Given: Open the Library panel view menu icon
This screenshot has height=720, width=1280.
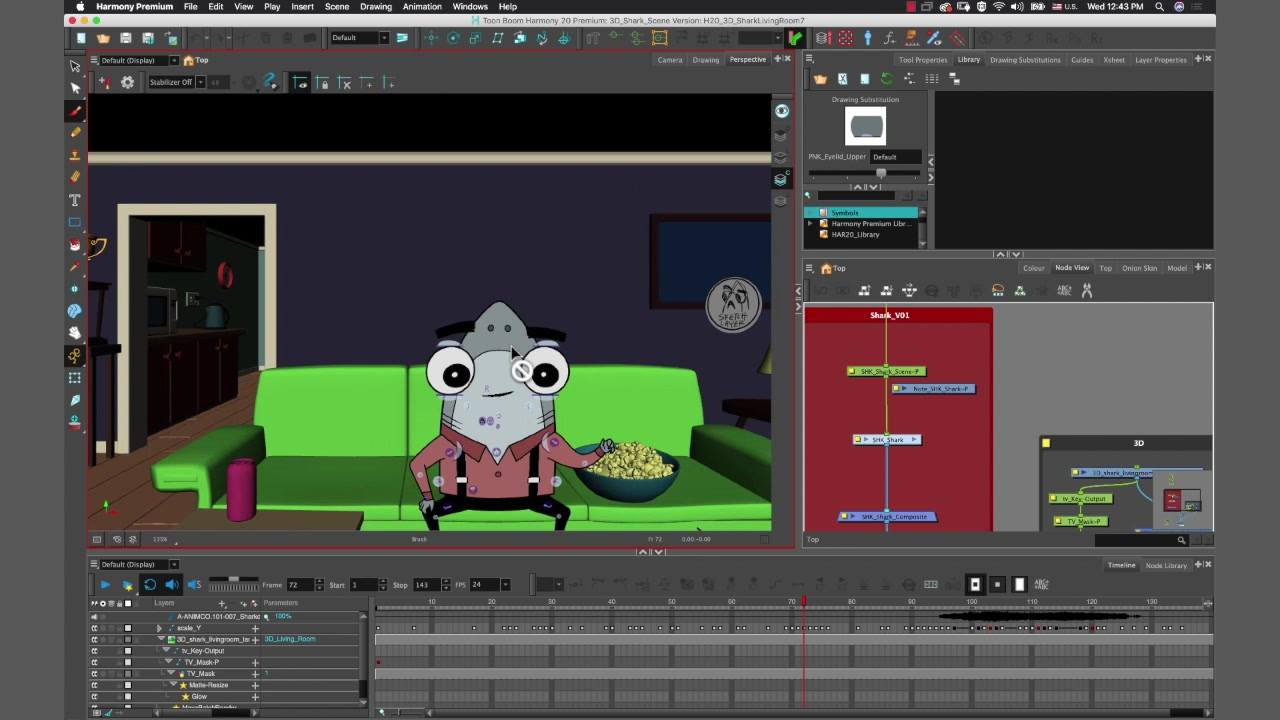Looking at the screenshot, I should (x=807, y=60).
